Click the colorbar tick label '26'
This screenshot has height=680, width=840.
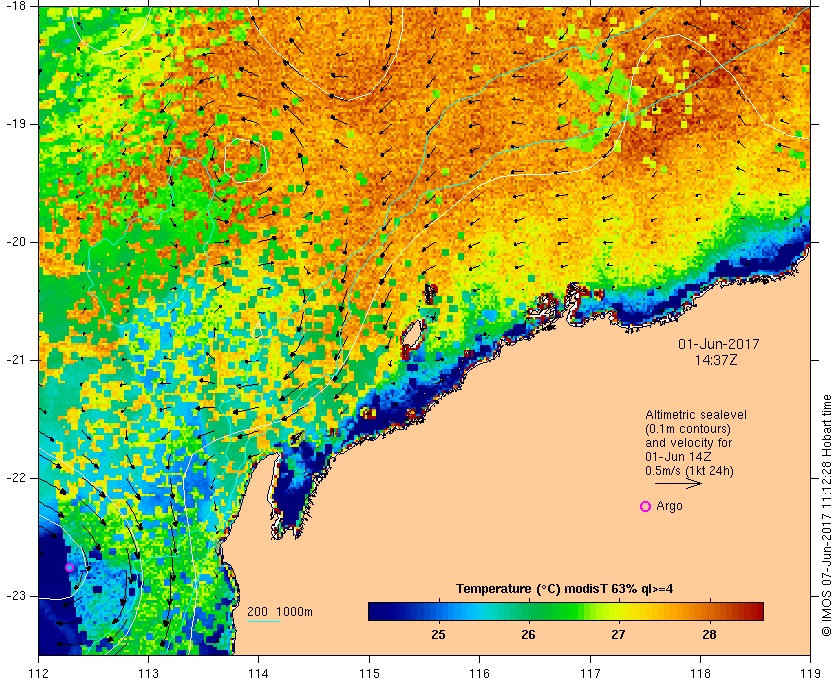tap(528, 634)
